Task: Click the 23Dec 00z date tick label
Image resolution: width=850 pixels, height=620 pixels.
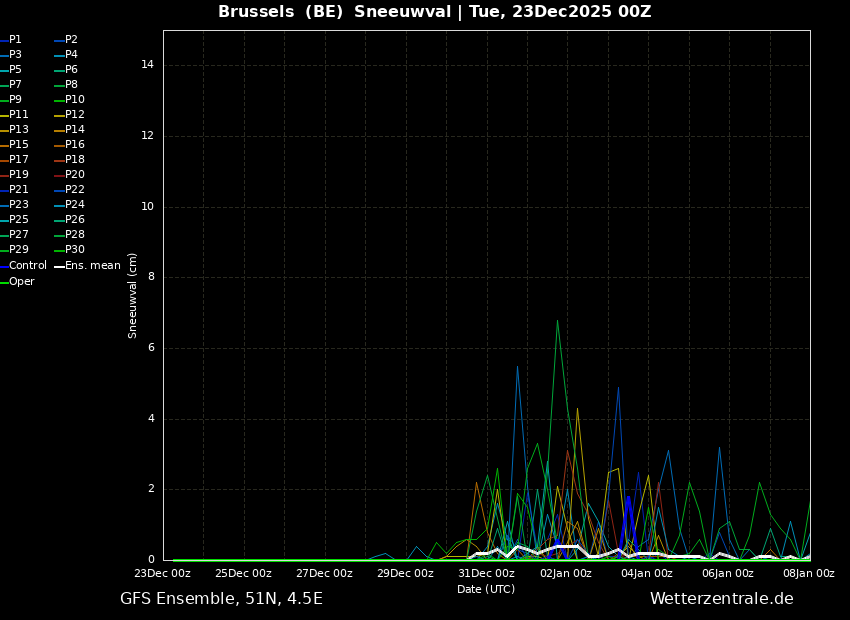Action: click(x=163, y=574)
